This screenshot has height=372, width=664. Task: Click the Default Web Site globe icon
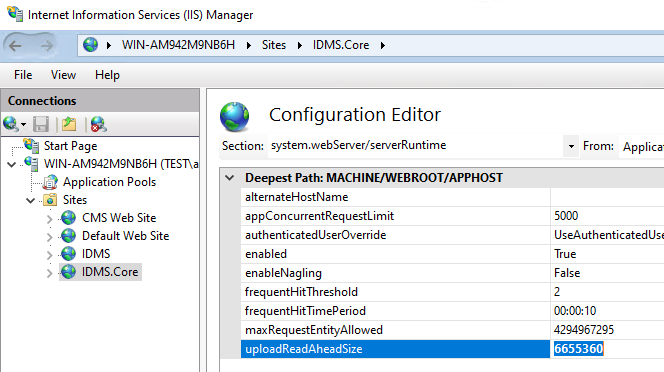point(69,236)
